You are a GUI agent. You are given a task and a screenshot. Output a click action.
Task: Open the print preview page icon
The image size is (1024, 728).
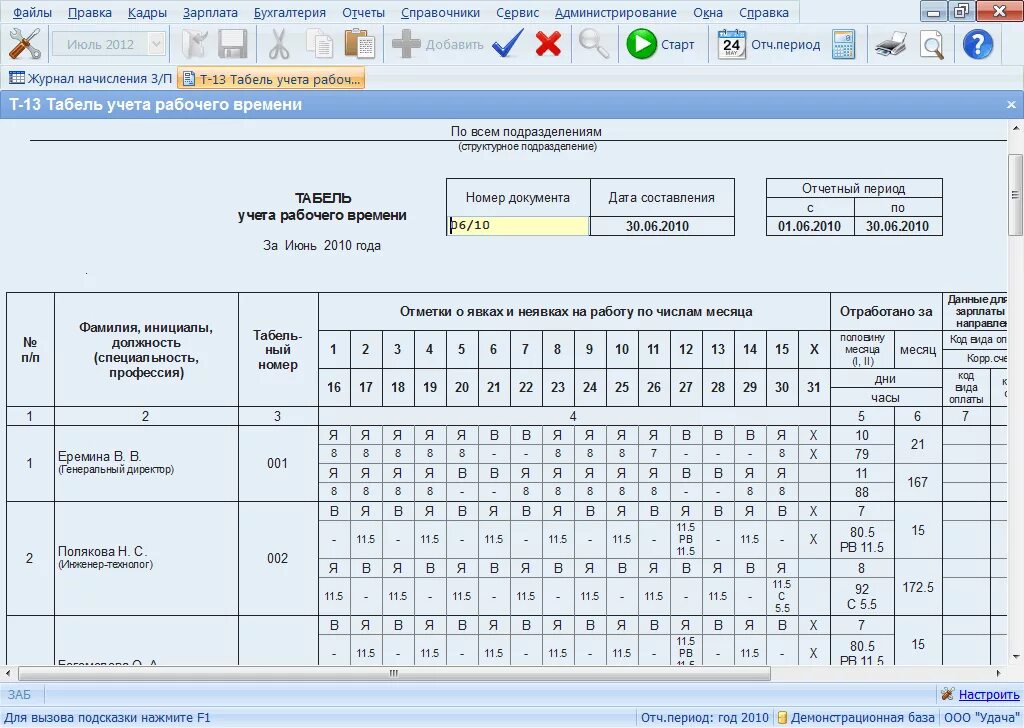coord(932,44)
